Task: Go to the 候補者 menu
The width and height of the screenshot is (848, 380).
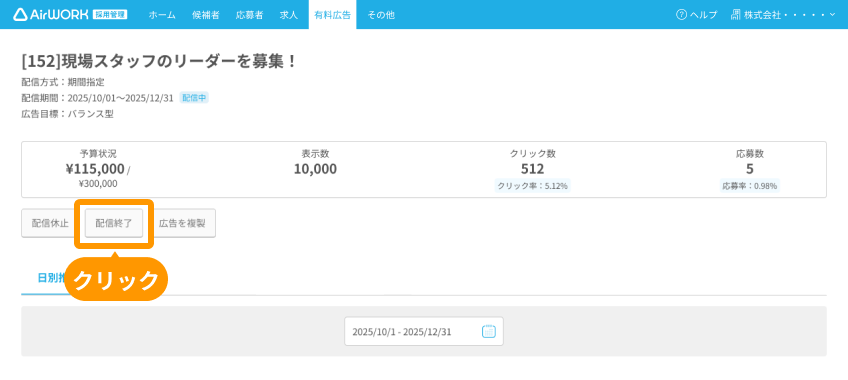Action: click(x=206, y=15)
